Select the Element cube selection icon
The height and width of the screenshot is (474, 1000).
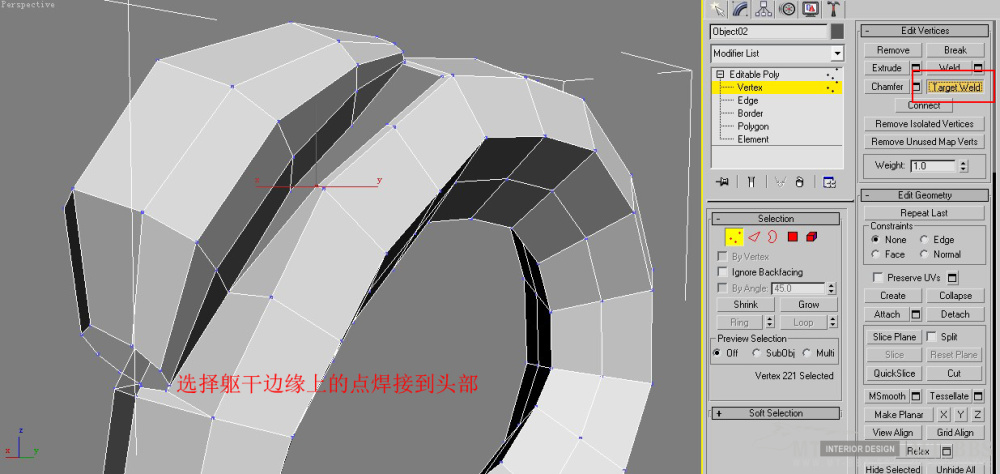click(811, 237)
